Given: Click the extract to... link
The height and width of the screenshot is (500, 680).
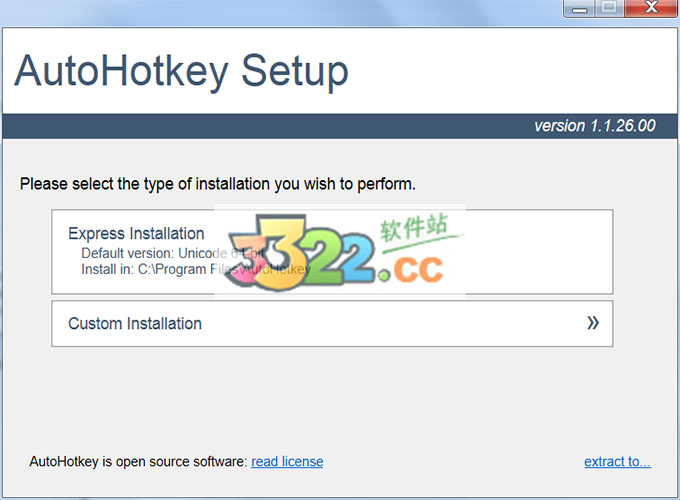Looking at the screenshot, I should [617, 461].
